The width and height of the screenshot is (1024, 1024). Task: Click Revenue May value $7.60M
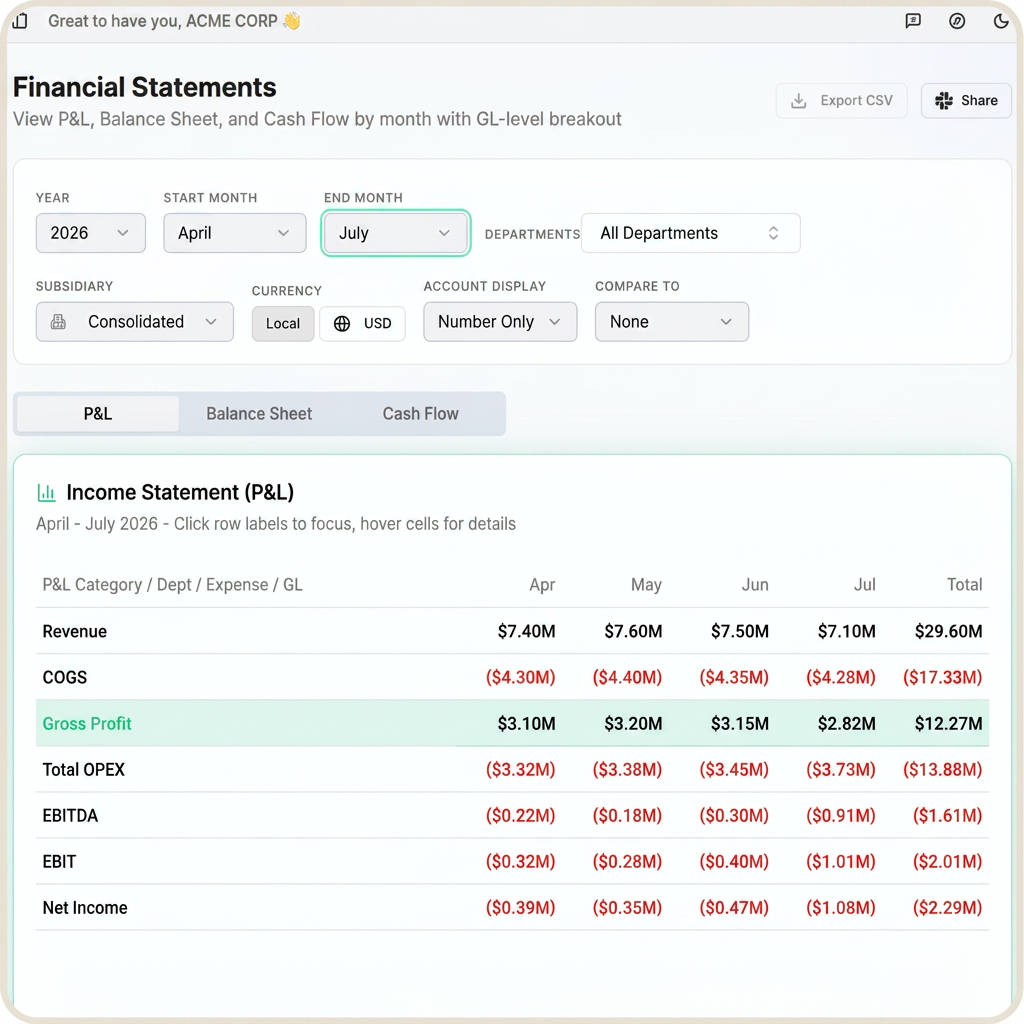pyautogui.click(x=633, y=632)
